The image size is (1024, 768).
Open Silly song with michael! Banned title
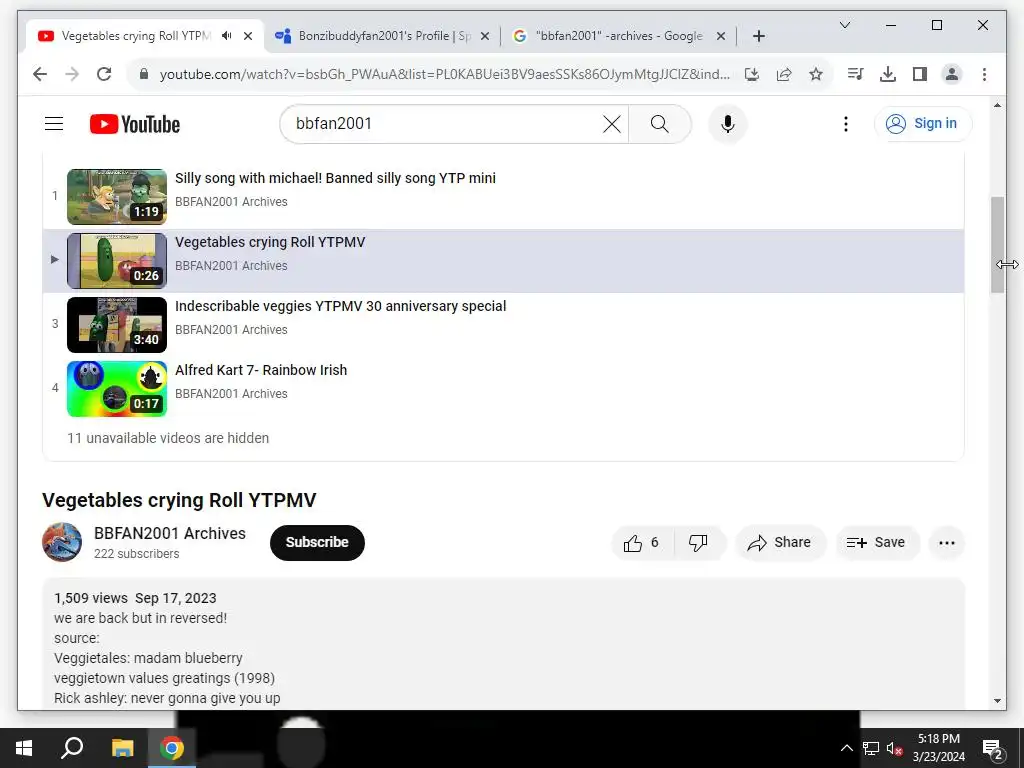point(335,178)
